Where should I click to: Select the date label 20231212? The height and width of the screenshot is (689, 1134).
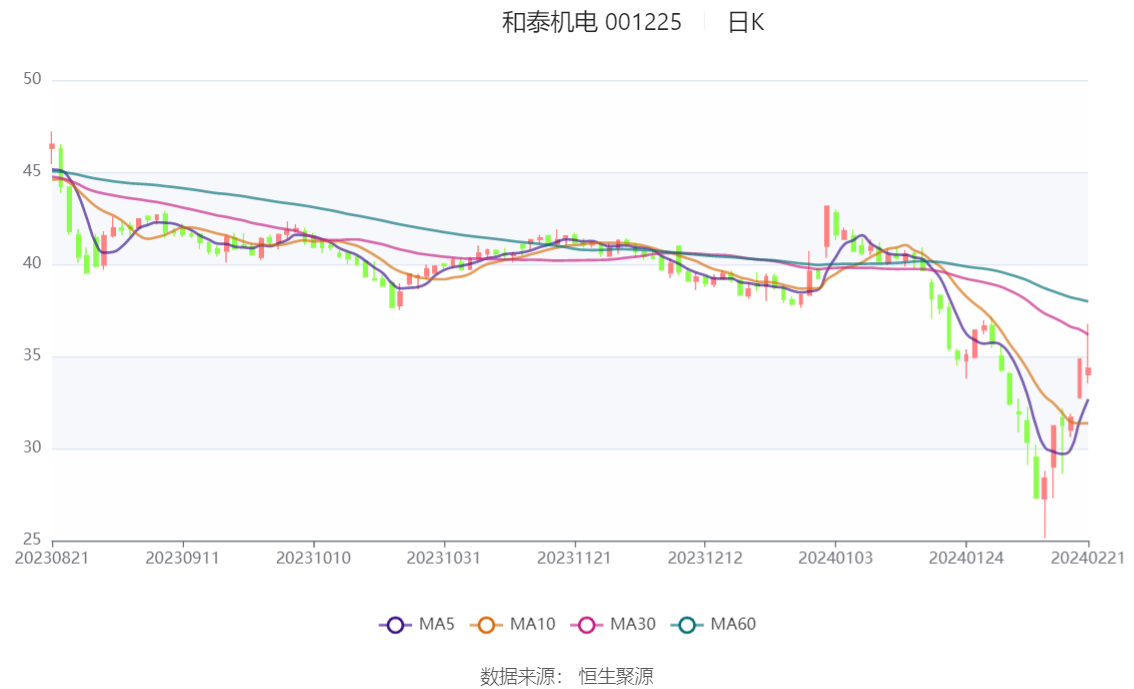click(x=704, y=558)
